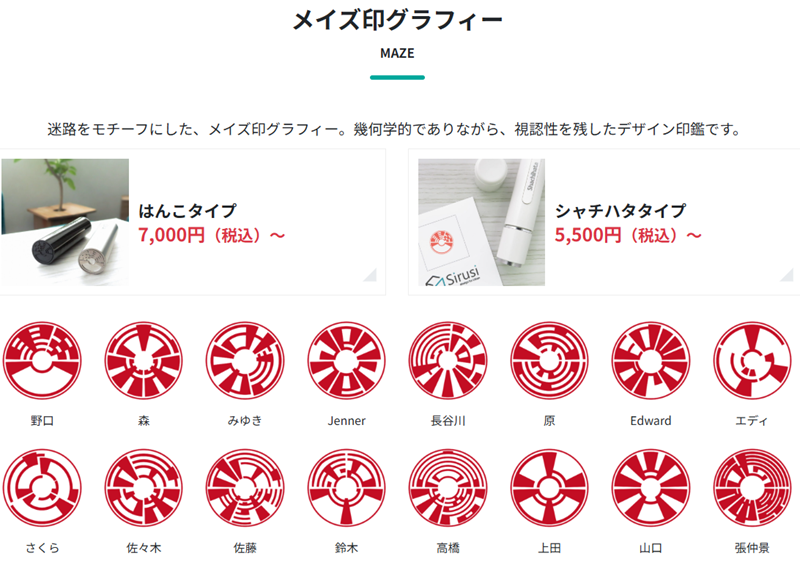Select the 鈴木 stamp design
This screenshot has width=800, height=561.
coord(346,488)
